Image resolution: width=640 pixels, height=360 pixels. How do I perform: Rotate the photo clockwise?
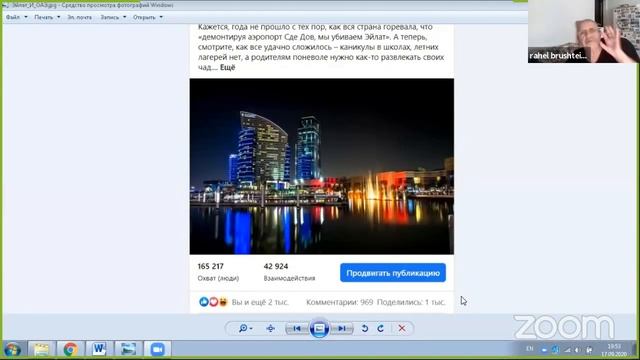pos(380,328)
